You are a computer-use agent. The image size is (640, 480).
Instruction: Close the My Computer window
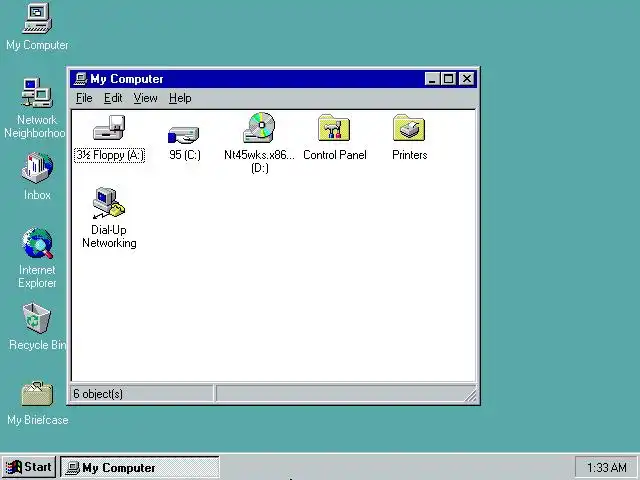point(467,79)
